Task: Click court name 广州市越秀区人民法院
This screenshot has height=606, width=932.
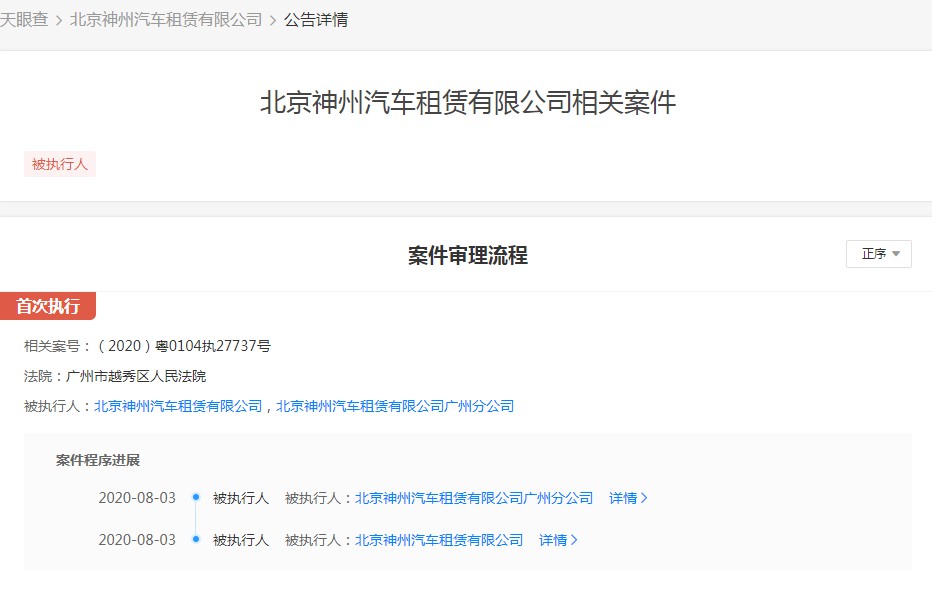Action: 136,376
